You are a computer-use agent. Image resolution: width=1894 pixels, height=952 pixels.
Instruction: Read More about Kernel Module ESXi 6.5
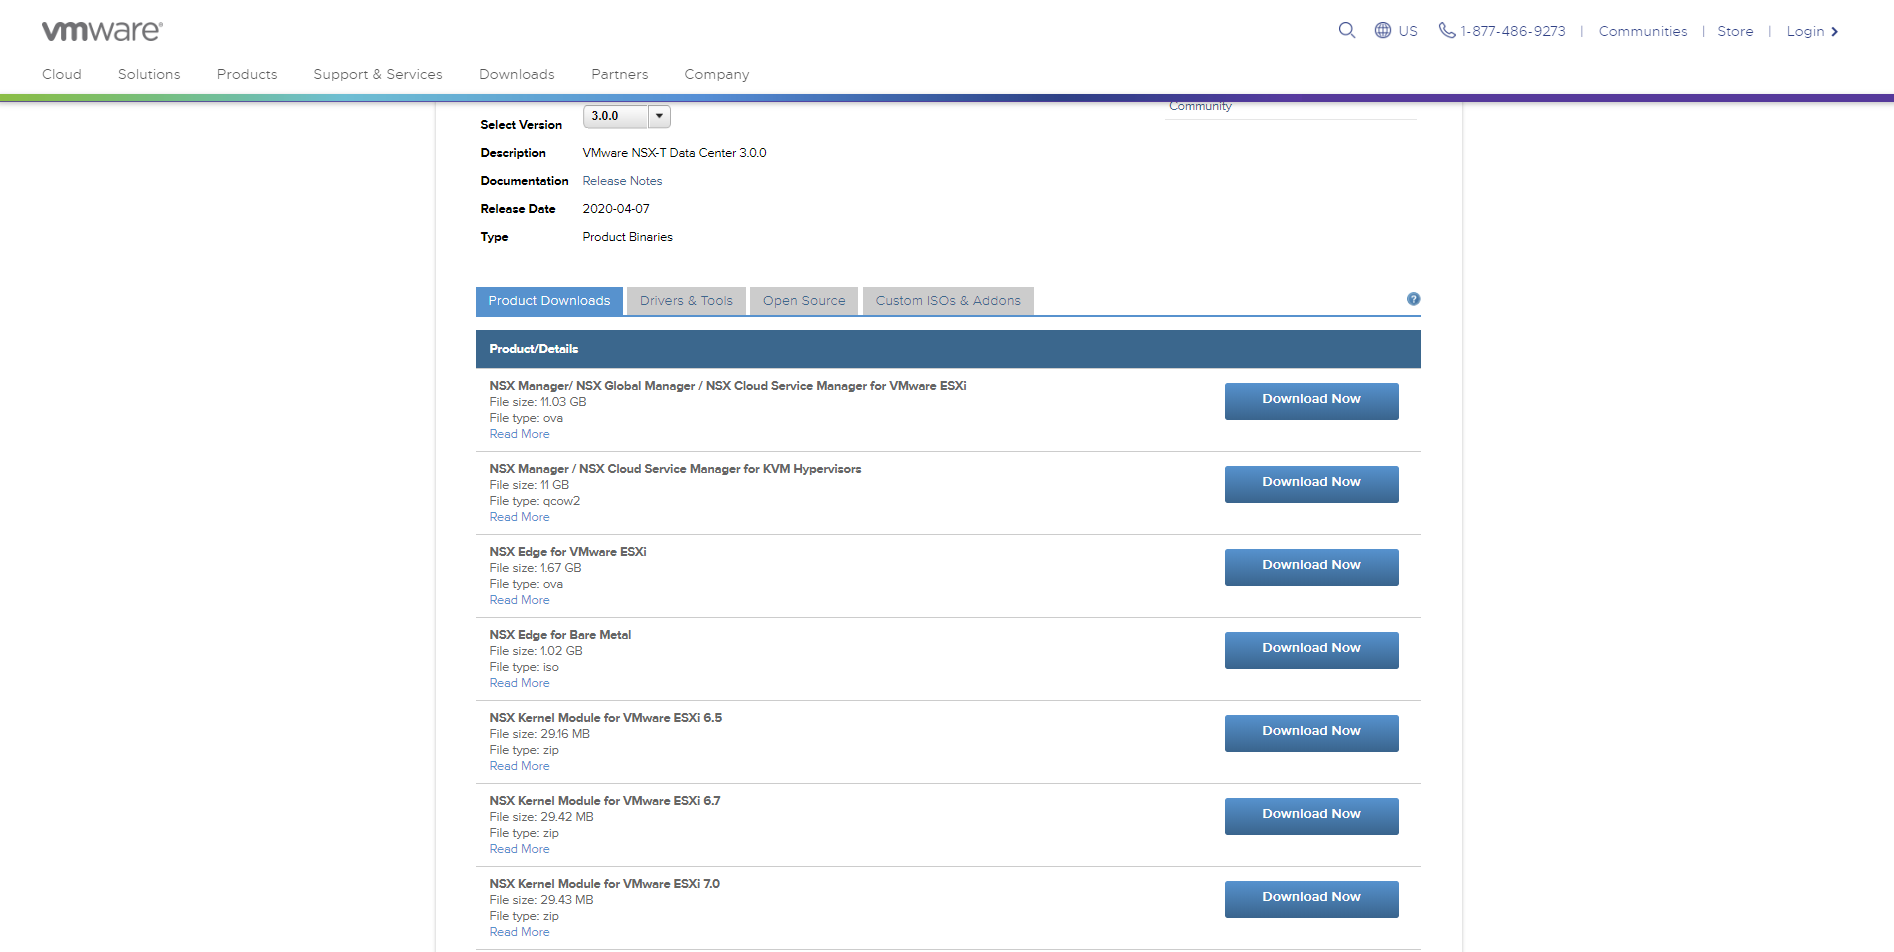[x=519, y=766]
